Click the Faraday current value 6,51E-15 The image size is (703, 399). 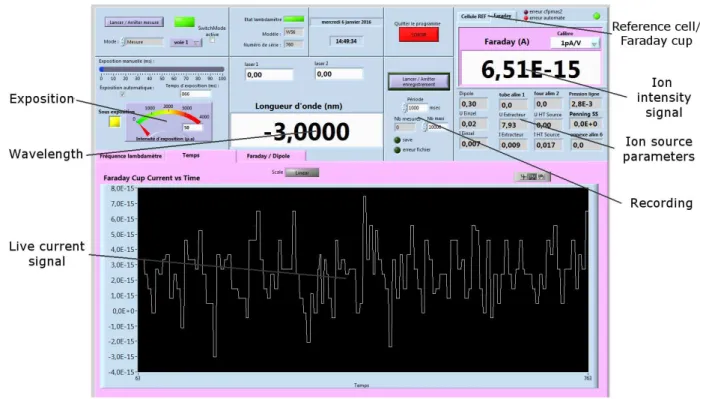(x=531, y=69)
